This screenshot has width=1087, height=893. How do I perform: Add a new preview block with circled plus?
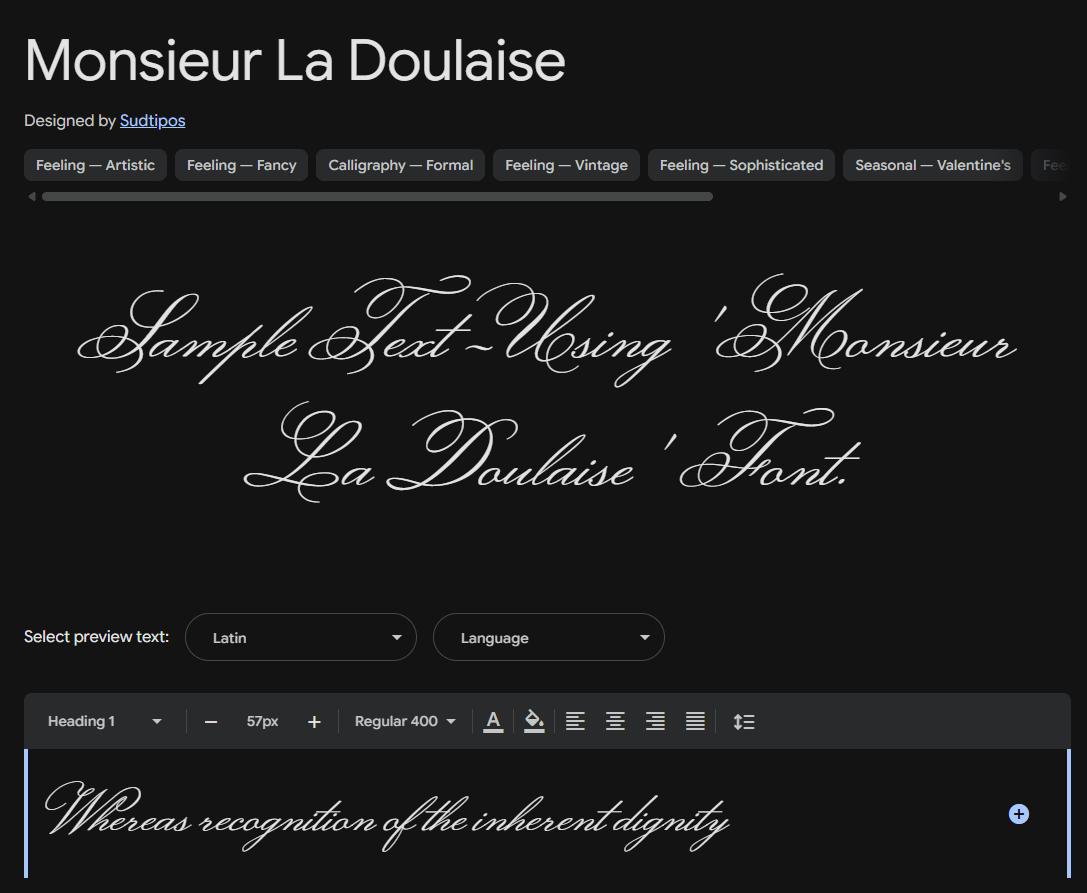1018,814
